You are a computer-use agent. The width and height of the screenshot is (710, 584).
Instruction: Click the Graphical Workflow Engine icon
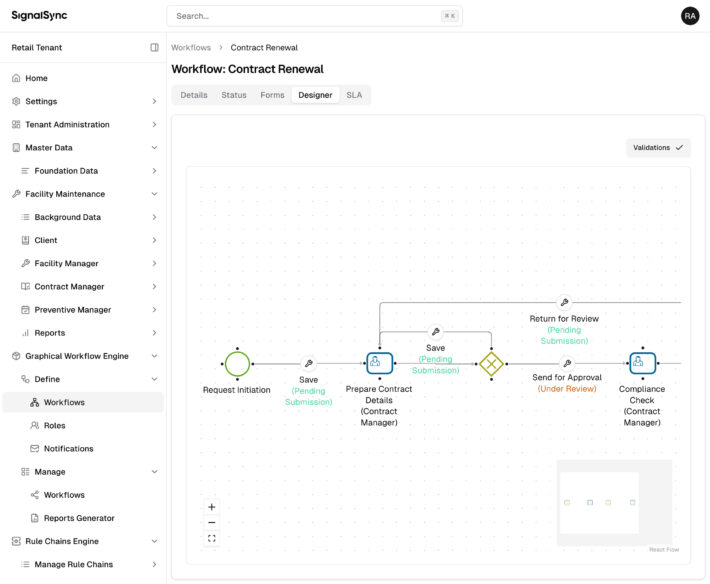pos(16,356)
